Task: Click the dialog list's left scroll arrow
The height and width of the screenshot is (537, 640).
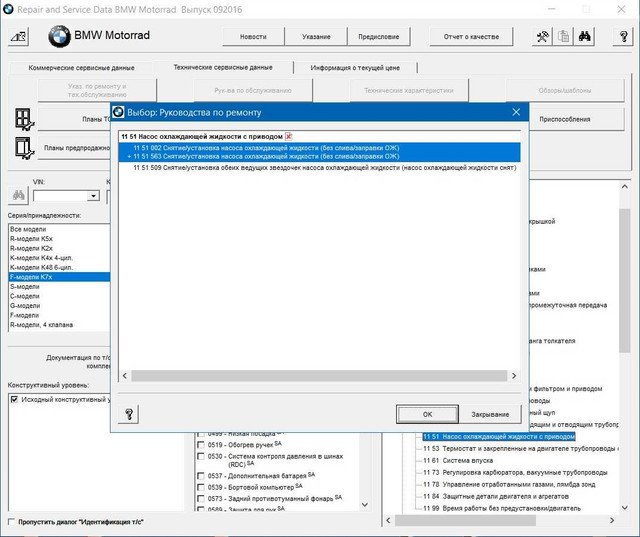Action: tap(125, 375)
